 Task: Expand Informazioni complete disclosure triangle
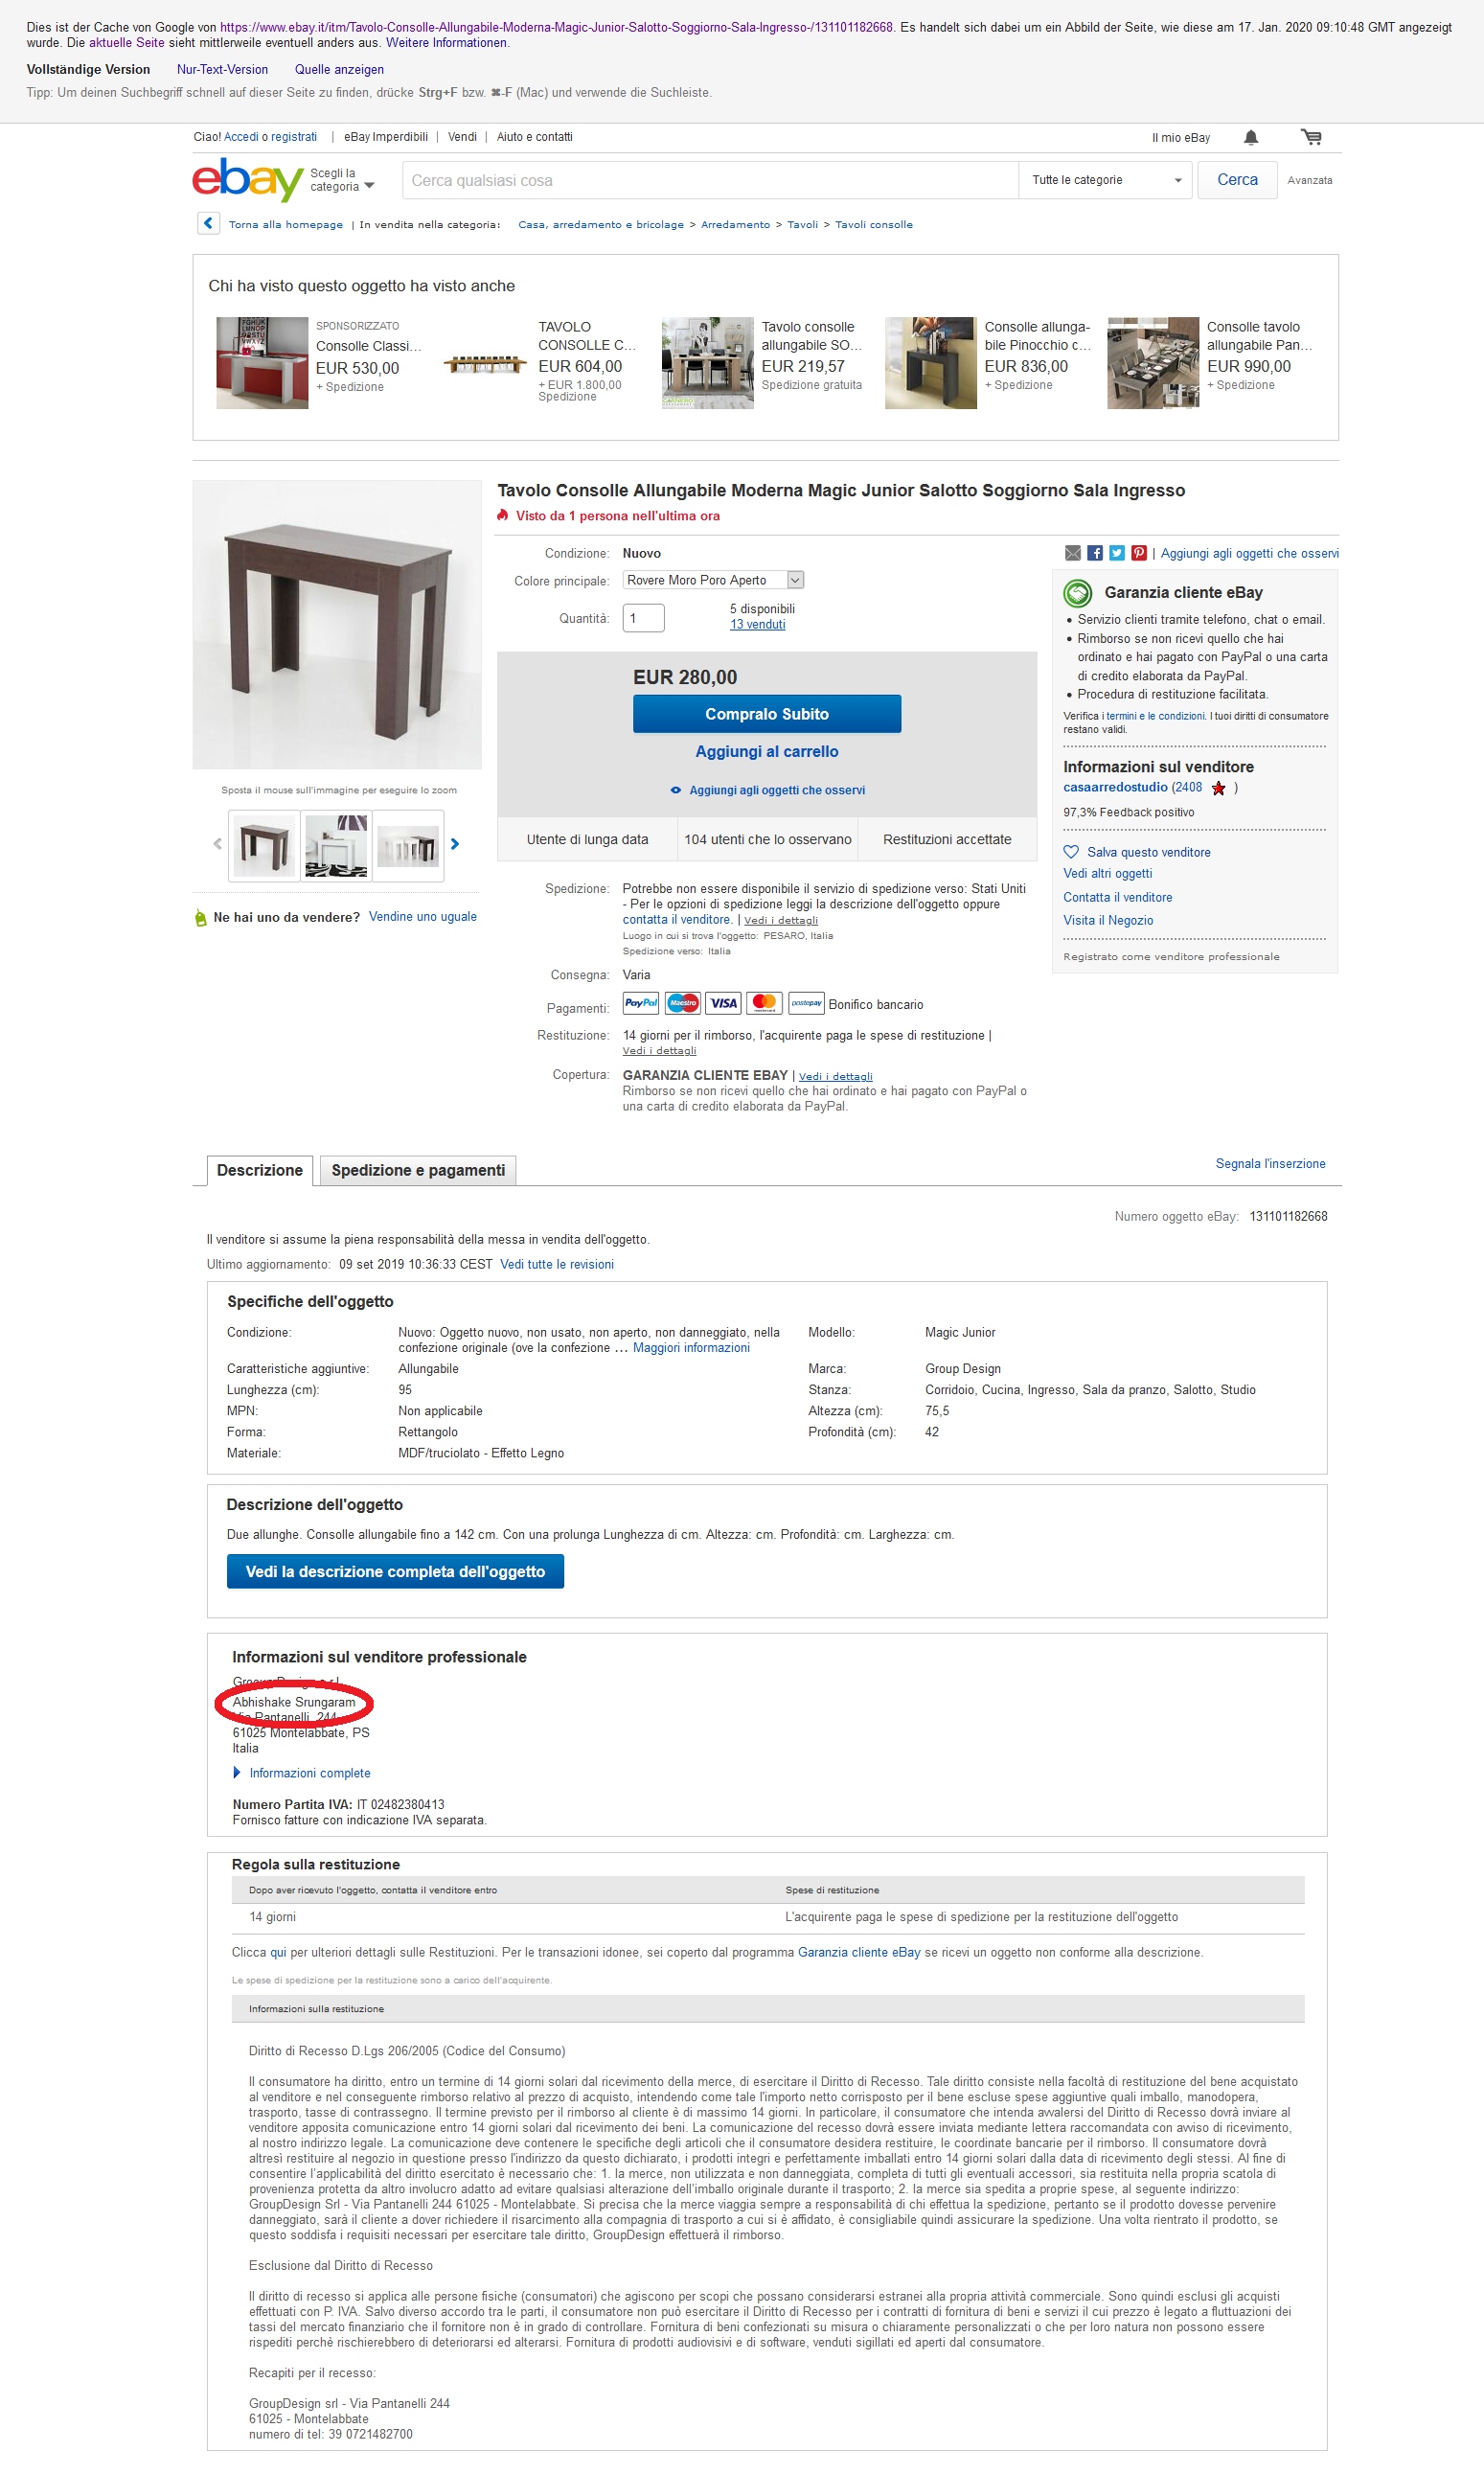click(237, 1773)
